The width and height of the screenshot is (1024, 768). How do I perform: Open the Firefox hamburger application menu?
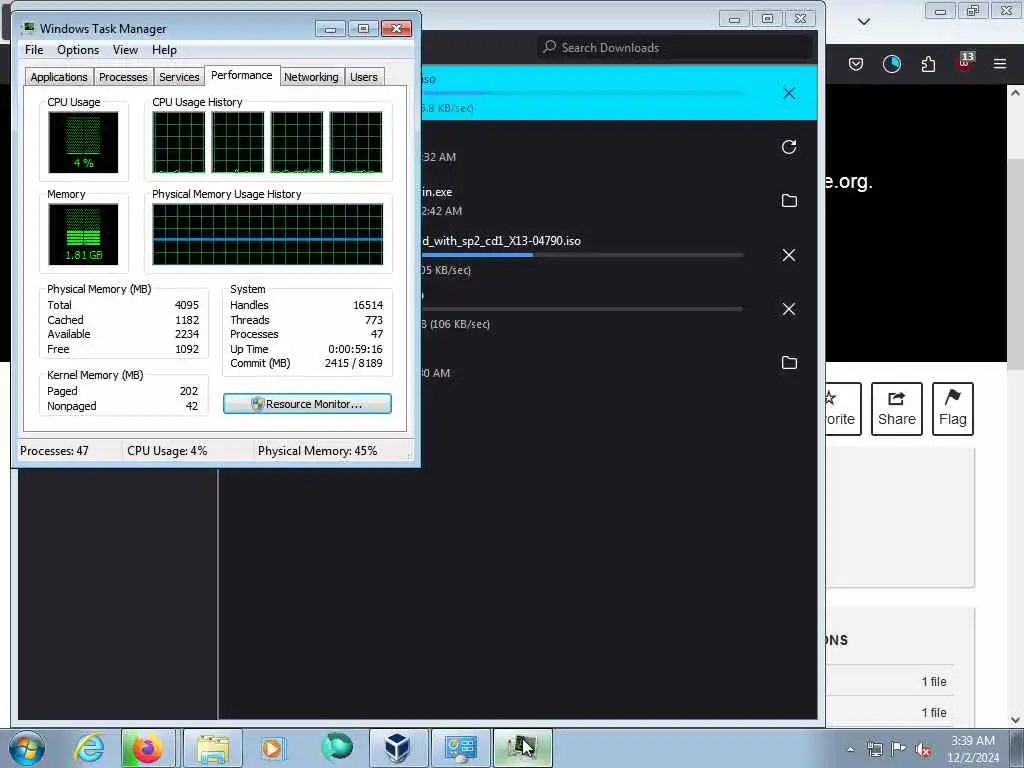point(1000,64)
